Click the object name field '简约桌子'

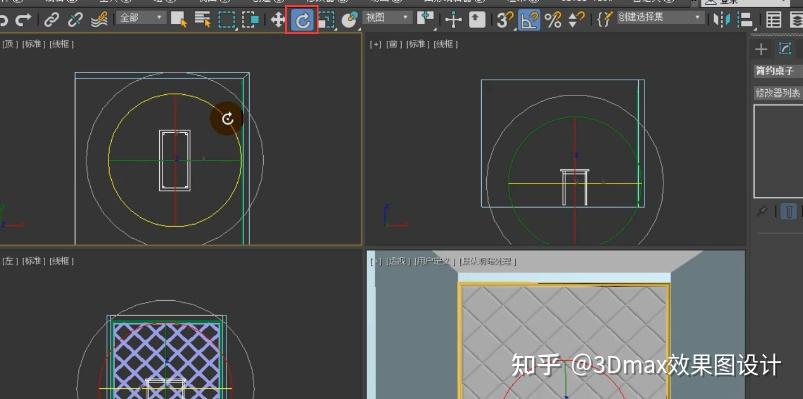pyautogui.click(x=778, y=71)
